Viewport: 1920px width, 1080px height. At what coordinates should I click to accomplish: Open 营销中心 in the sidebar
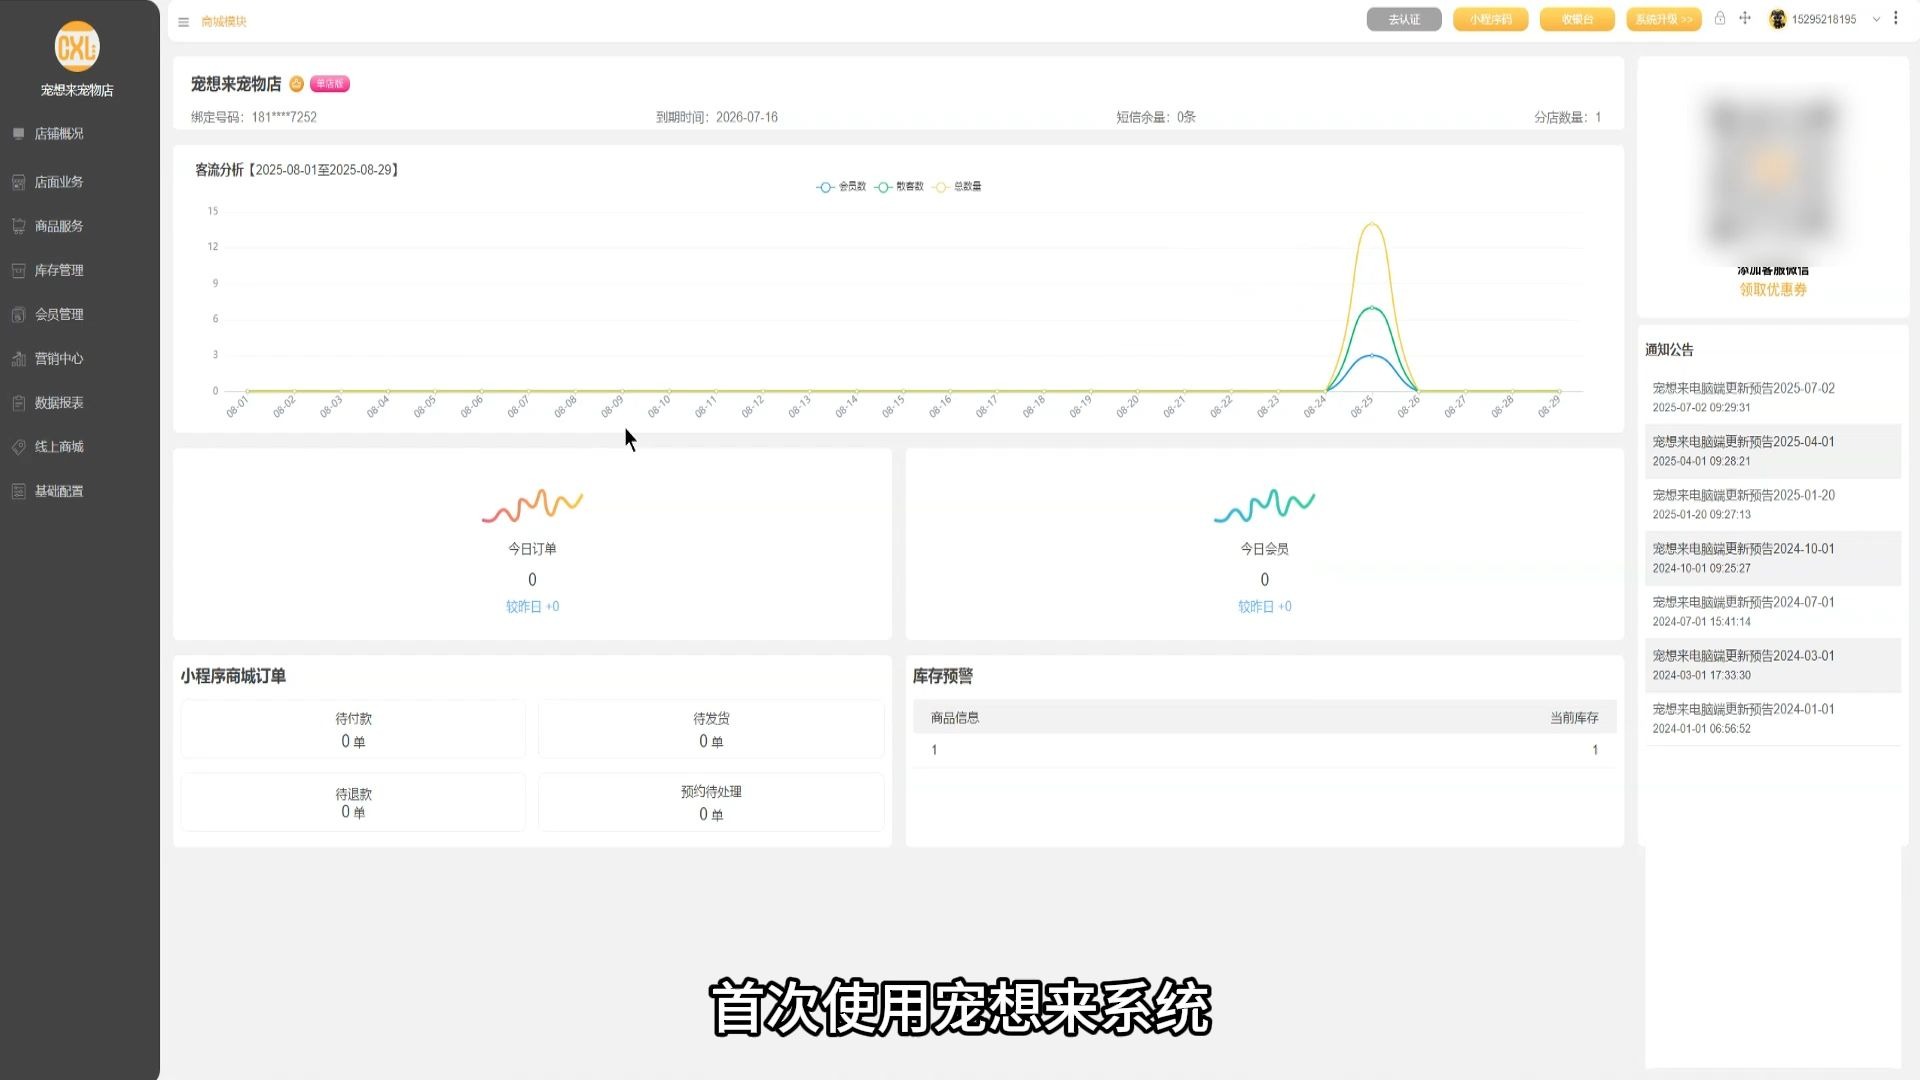pyautogui.click(x=59, y=358)
